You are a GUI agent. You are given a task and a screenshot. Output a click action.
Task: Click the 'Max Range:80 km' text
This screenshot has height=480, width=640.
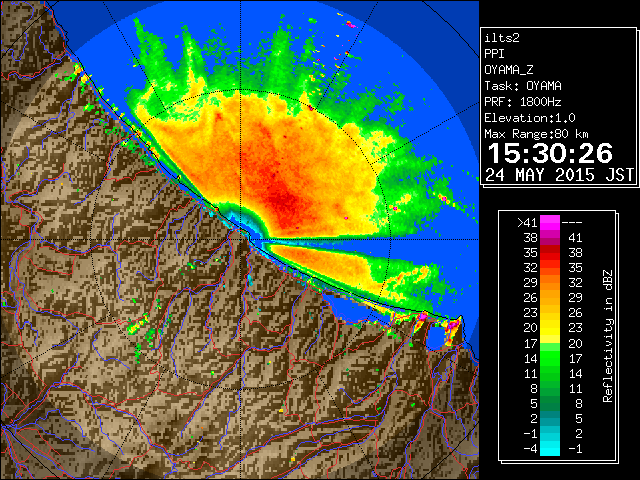536,134
